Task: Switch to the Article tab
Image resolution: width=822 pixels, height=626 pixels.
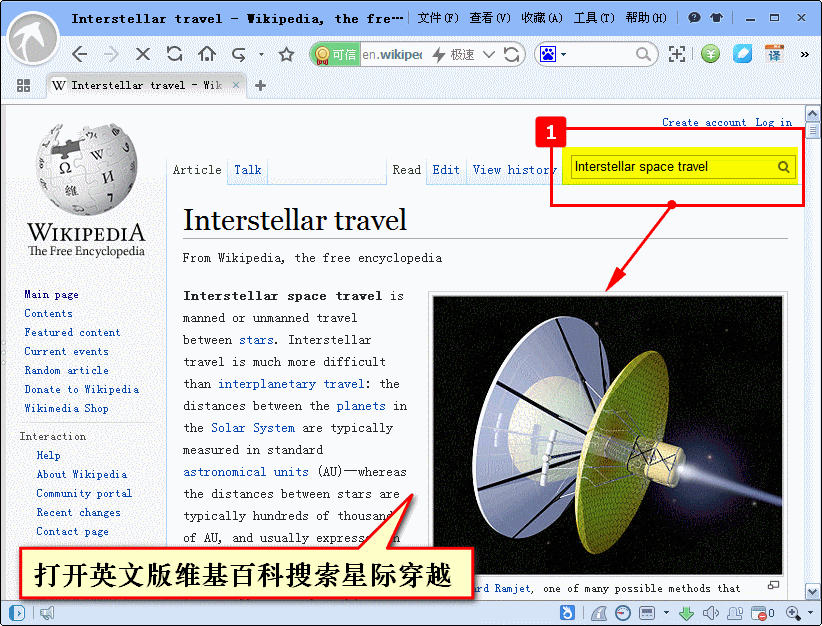Action: coord(197,170)
